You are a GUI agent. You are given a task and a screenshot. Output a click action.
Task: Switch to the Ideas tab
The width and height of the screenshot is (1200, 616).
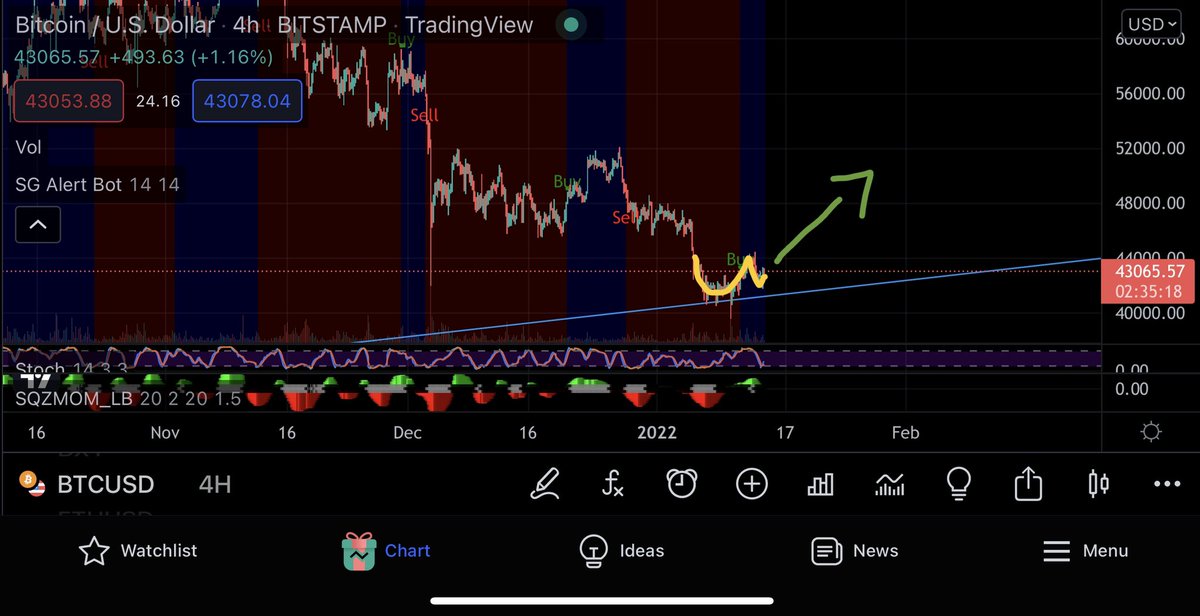(x=621, y=550)
